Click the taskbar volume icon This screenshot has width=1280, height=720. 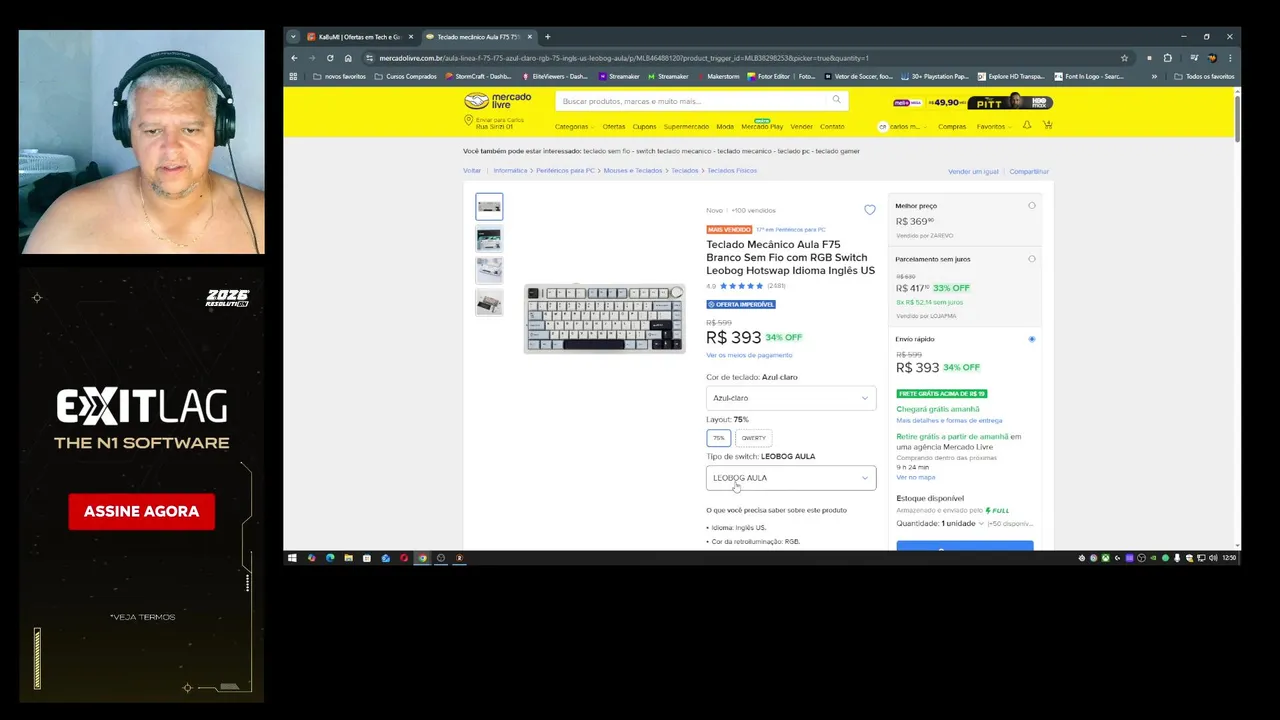point(1212,558)
